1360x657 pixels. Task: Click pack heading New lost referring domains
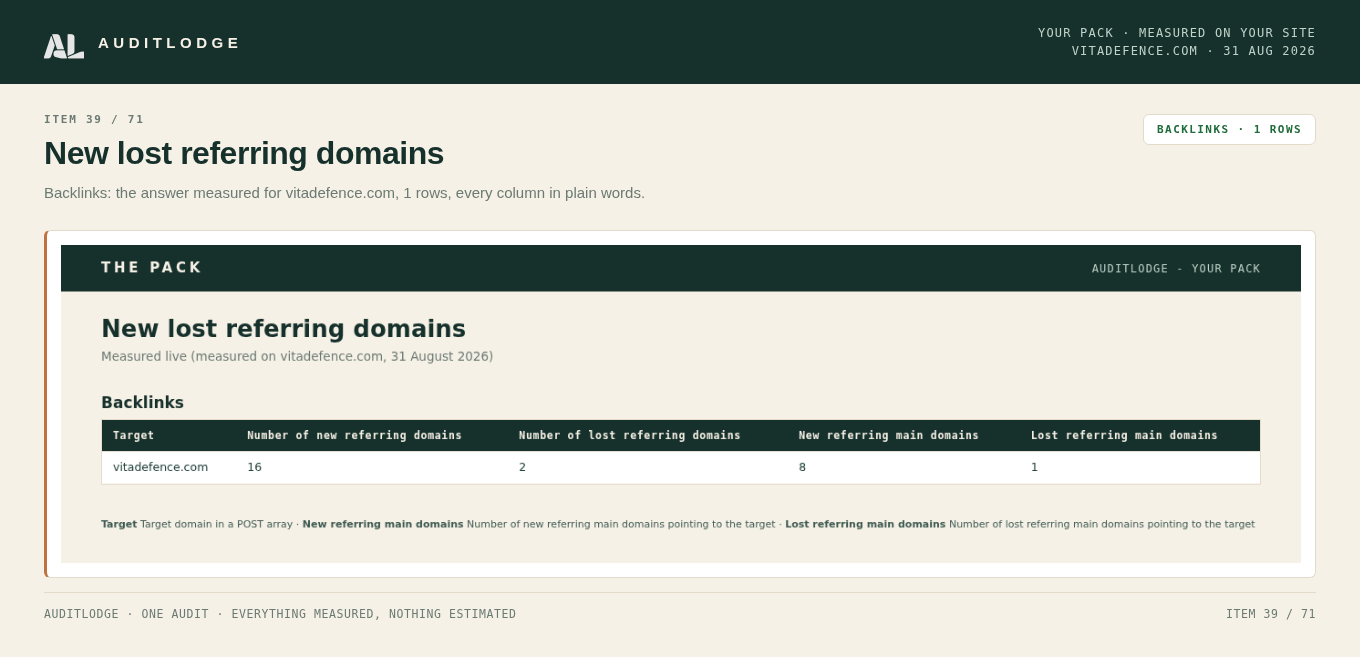coord(283,329)
